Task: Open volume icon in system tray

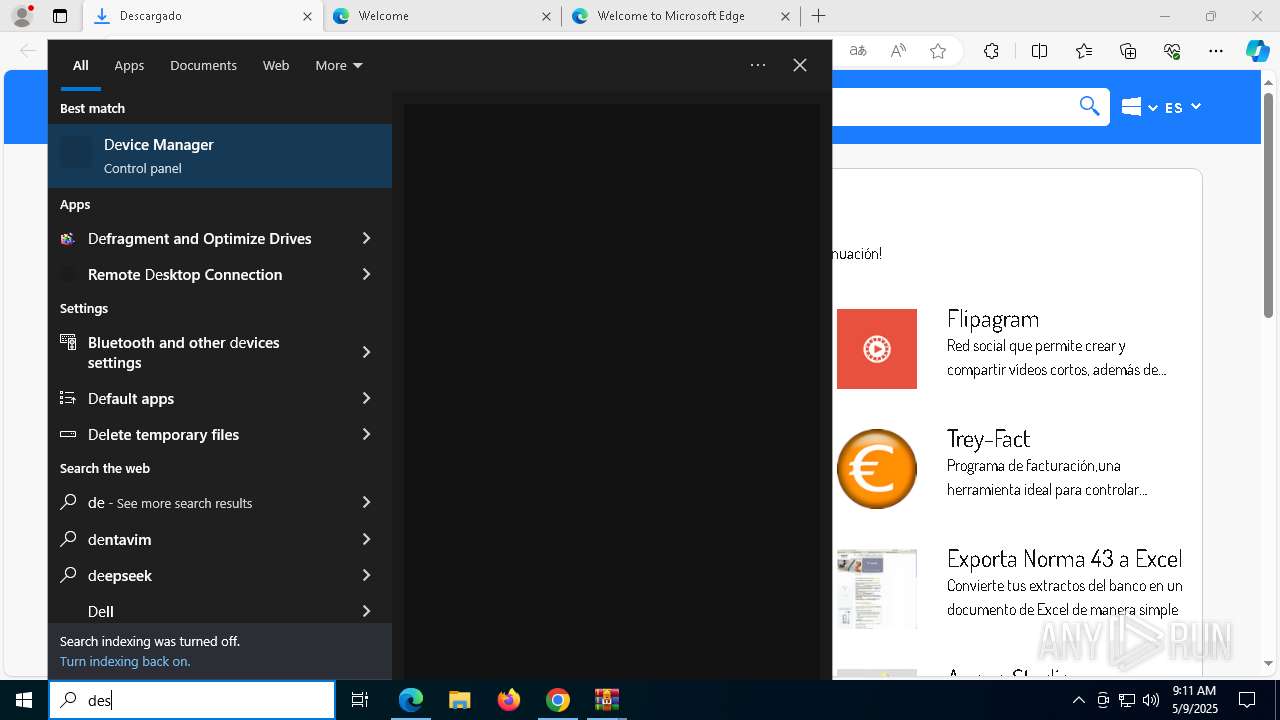Action: 1150,700
